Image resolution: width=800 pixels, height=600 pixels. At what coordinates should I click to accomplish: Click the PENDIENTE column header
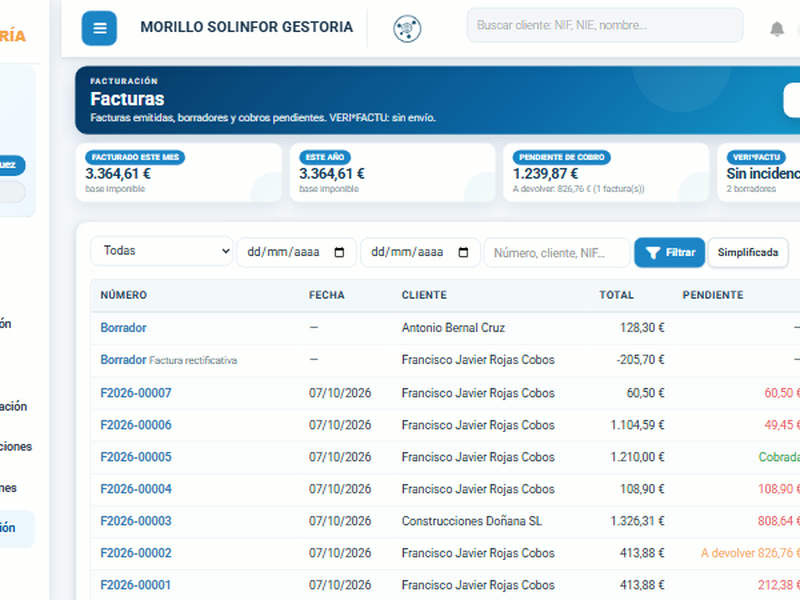click(713, 295)
